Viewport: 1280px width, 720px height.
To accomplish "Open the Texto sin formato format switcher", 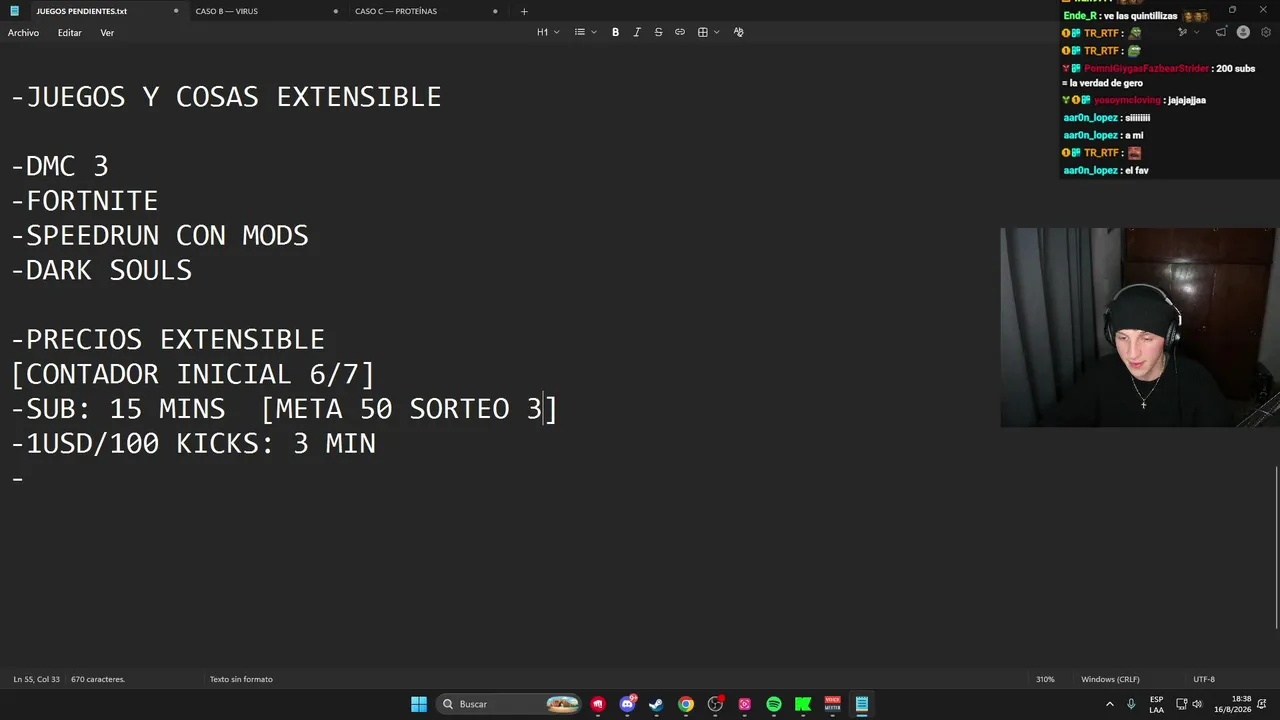I will pos(241,679).
